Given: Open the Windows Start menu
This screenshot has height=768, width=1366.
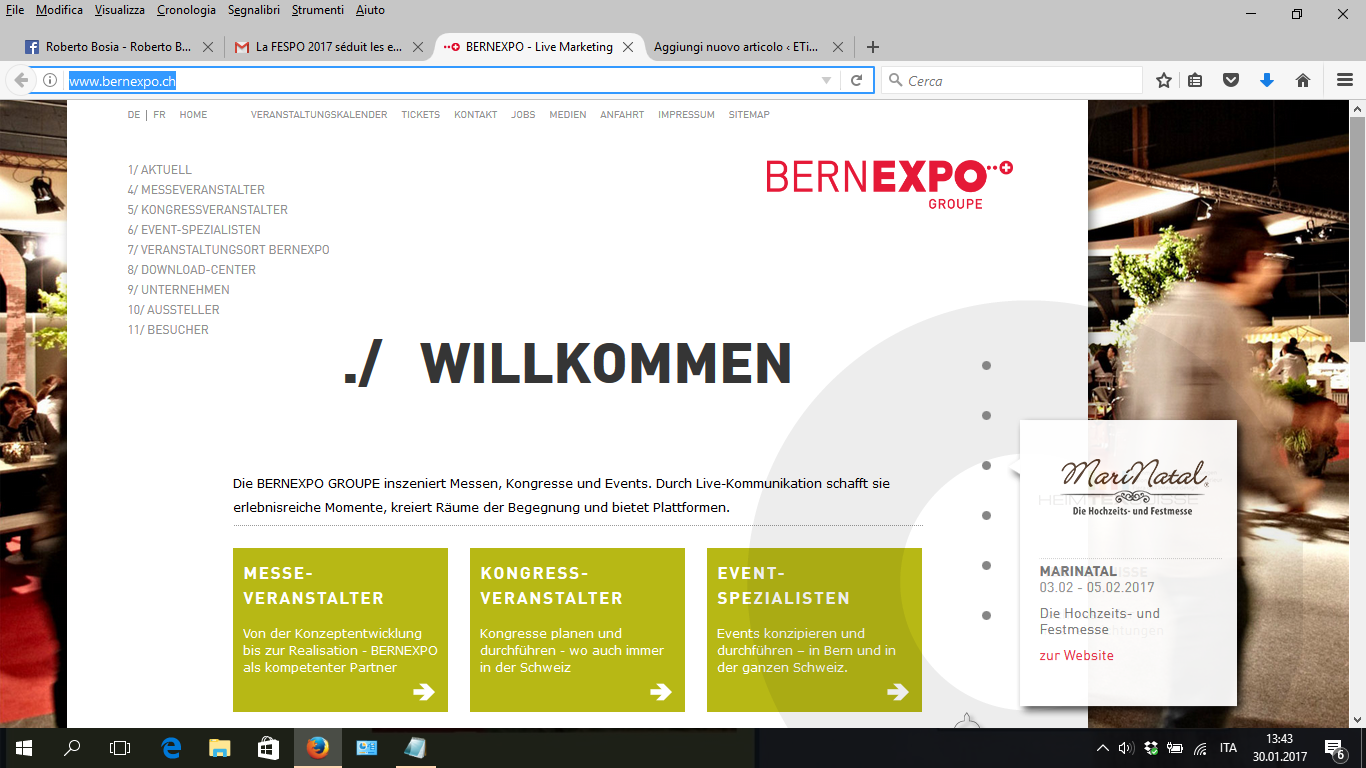Looking at the screenshot, I should click(24, 748).
